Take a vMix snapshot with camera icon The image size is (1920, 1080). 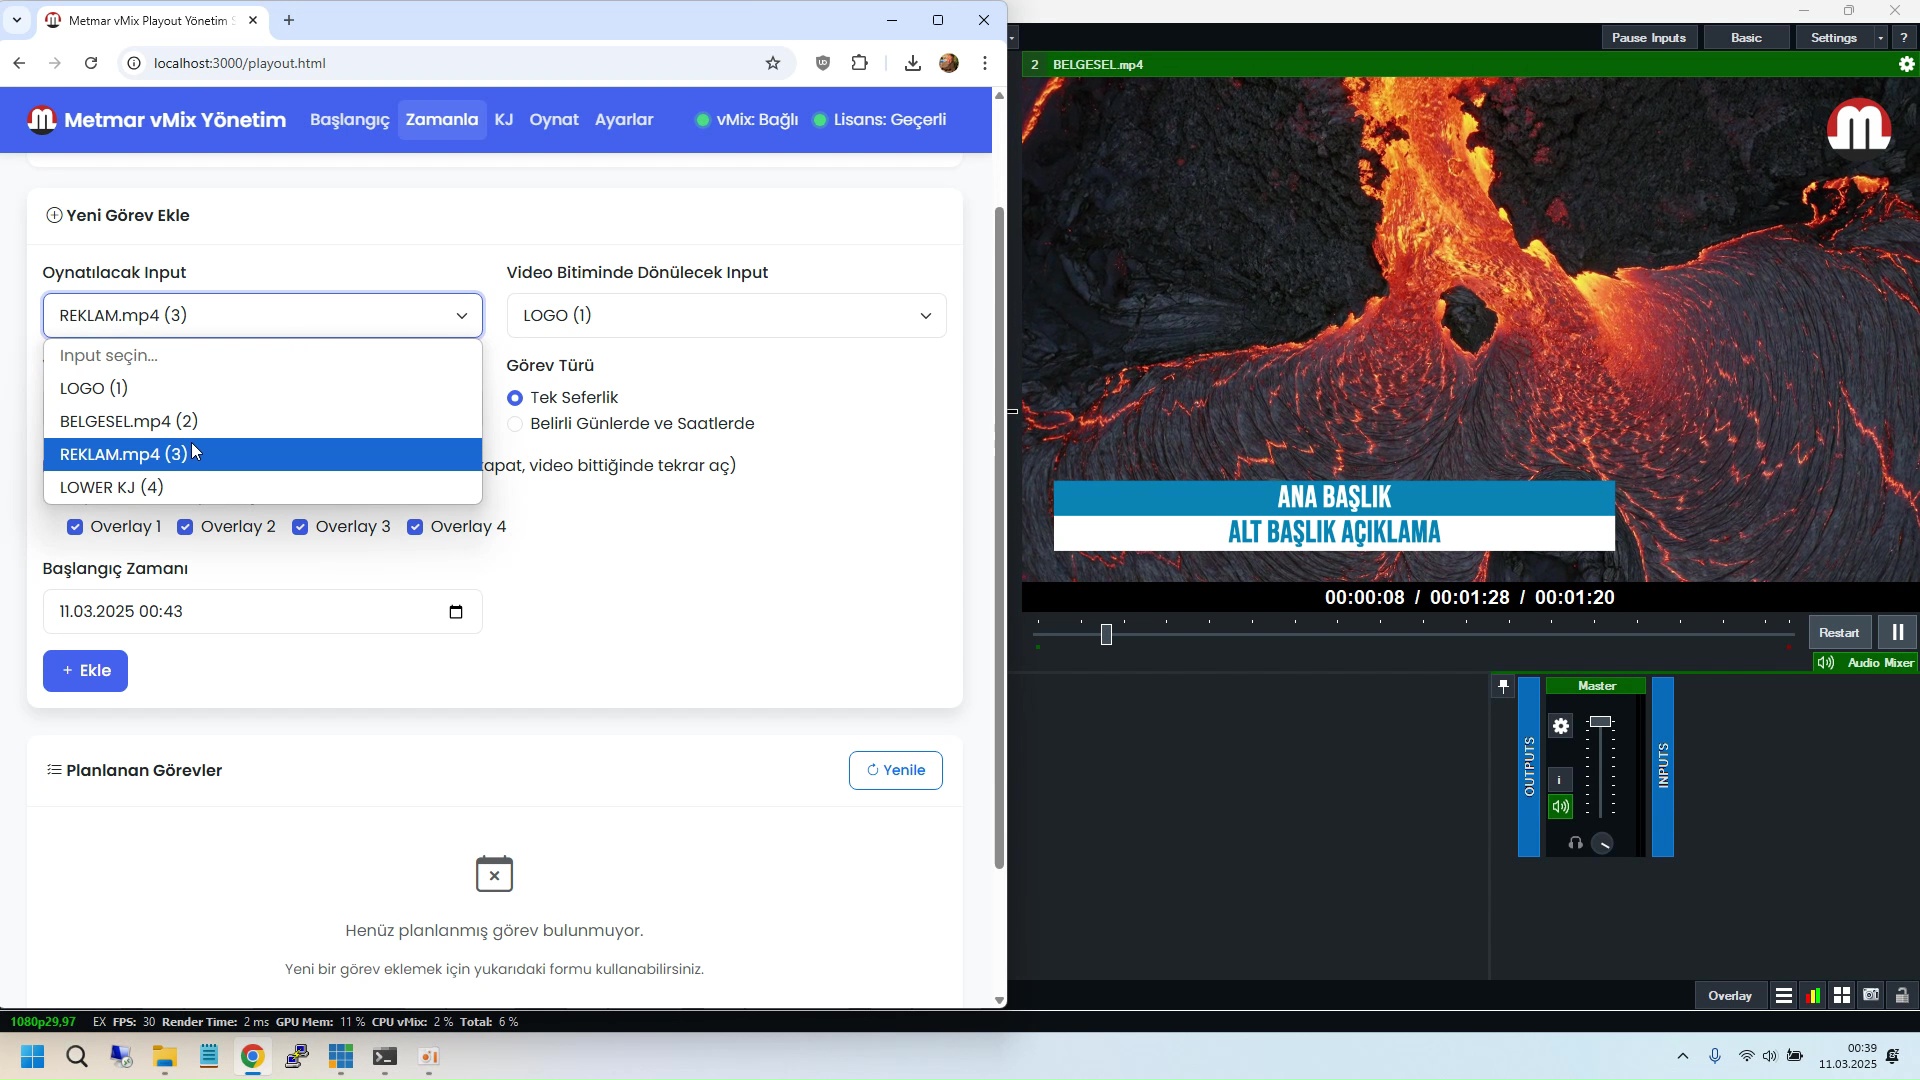click(x=1871, y=996)
